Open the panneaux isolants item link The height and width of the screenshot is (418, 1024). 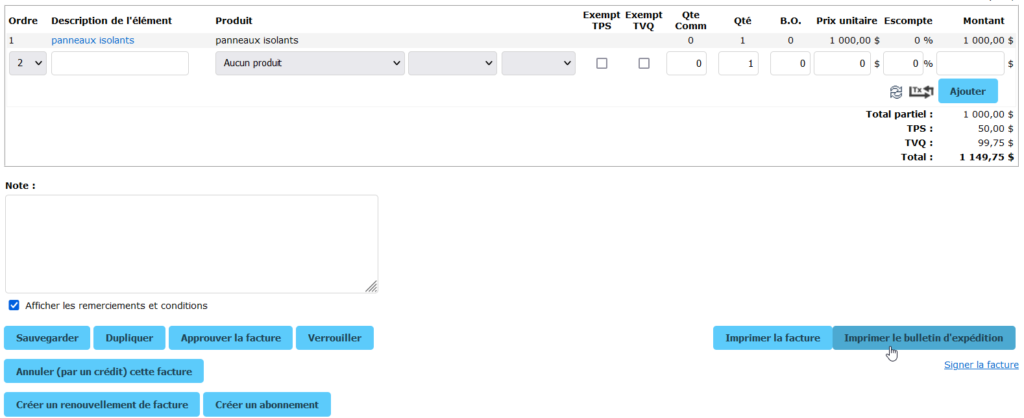93,40
